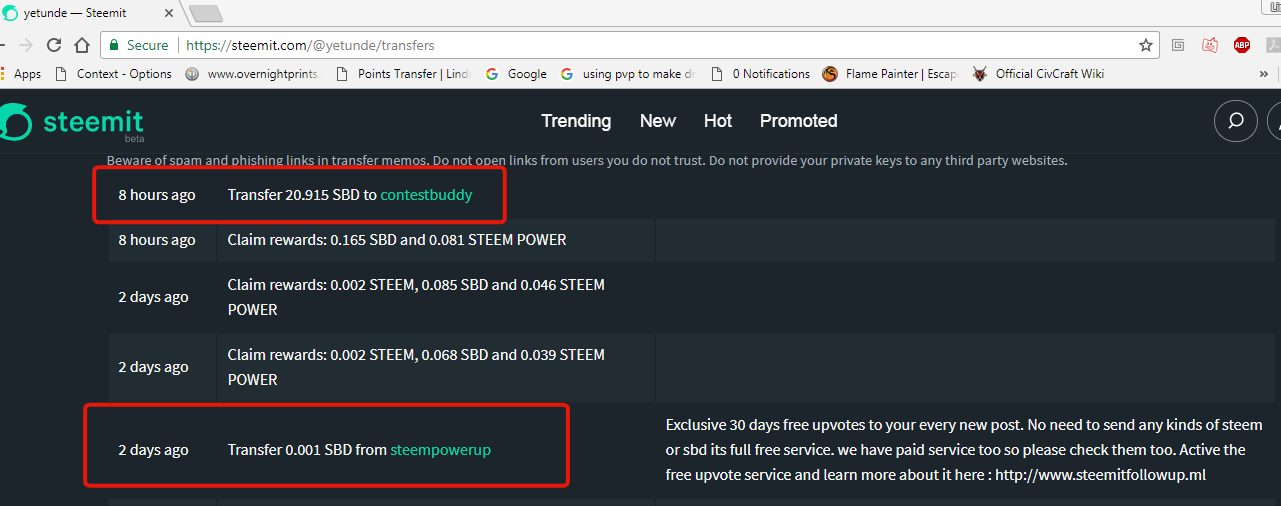Open the Adblock Plus extension

[1242, 45]
